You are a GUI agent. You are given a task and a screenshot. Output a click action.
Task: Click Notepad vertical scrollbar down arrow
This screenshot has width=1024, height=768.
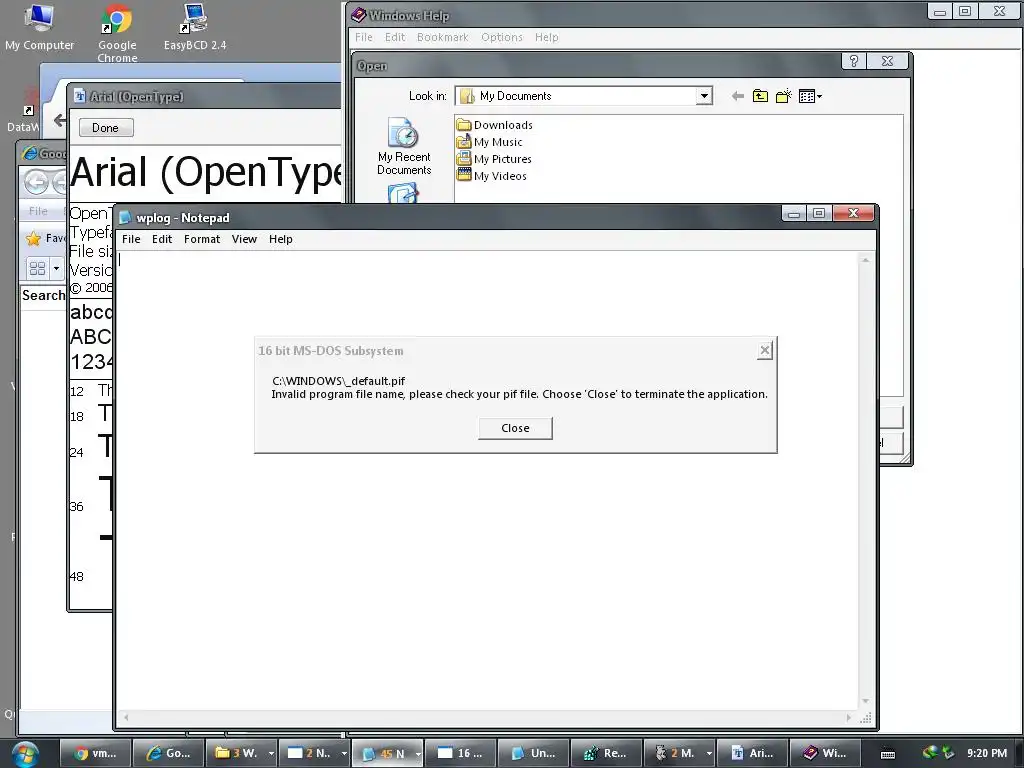865,701
